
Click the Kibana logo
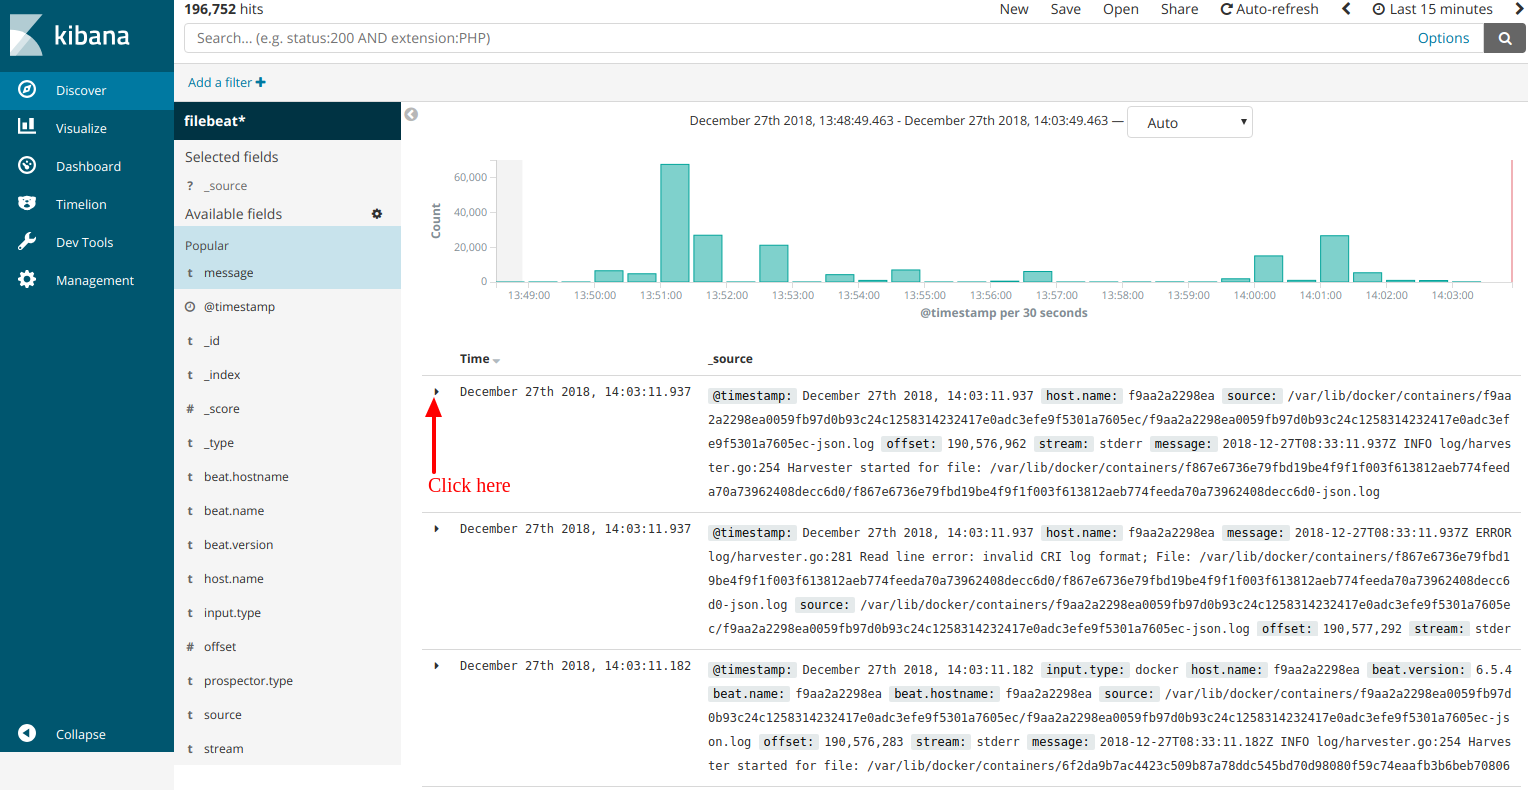pyautogui.click(x=70, y=36)
